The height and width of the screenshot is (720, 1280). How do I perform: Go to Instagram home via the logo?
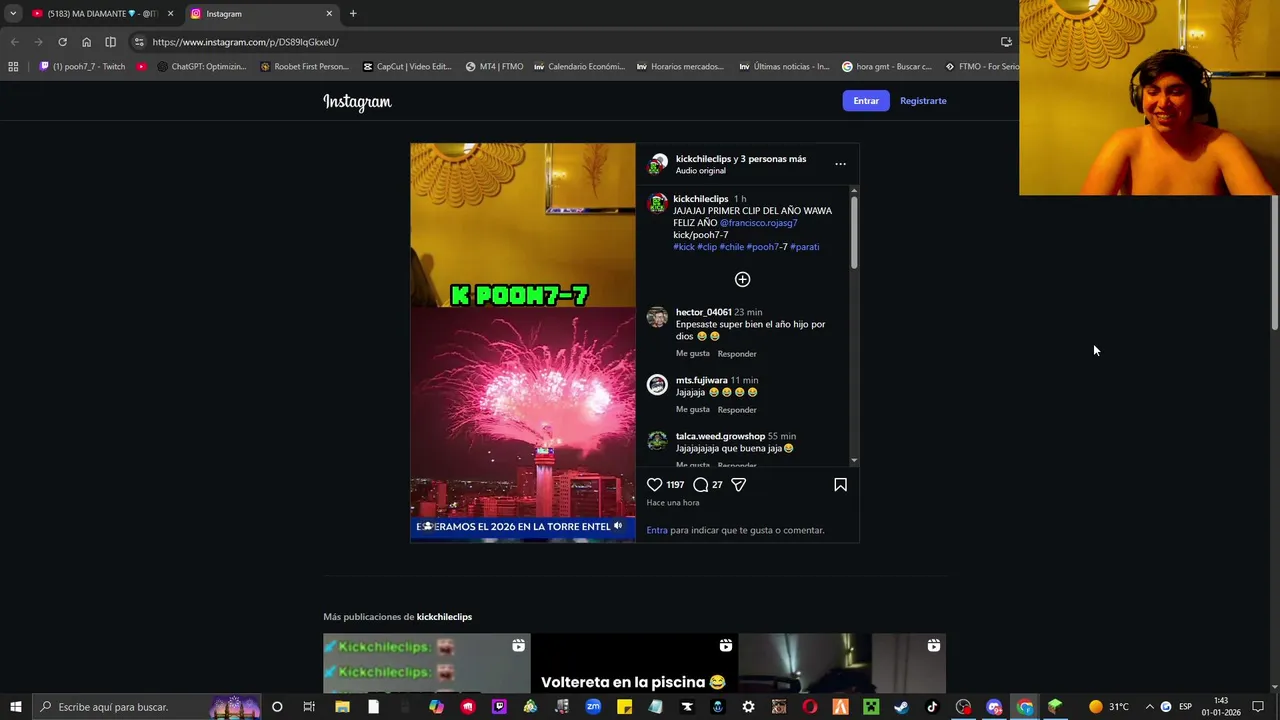coord(357,101)
